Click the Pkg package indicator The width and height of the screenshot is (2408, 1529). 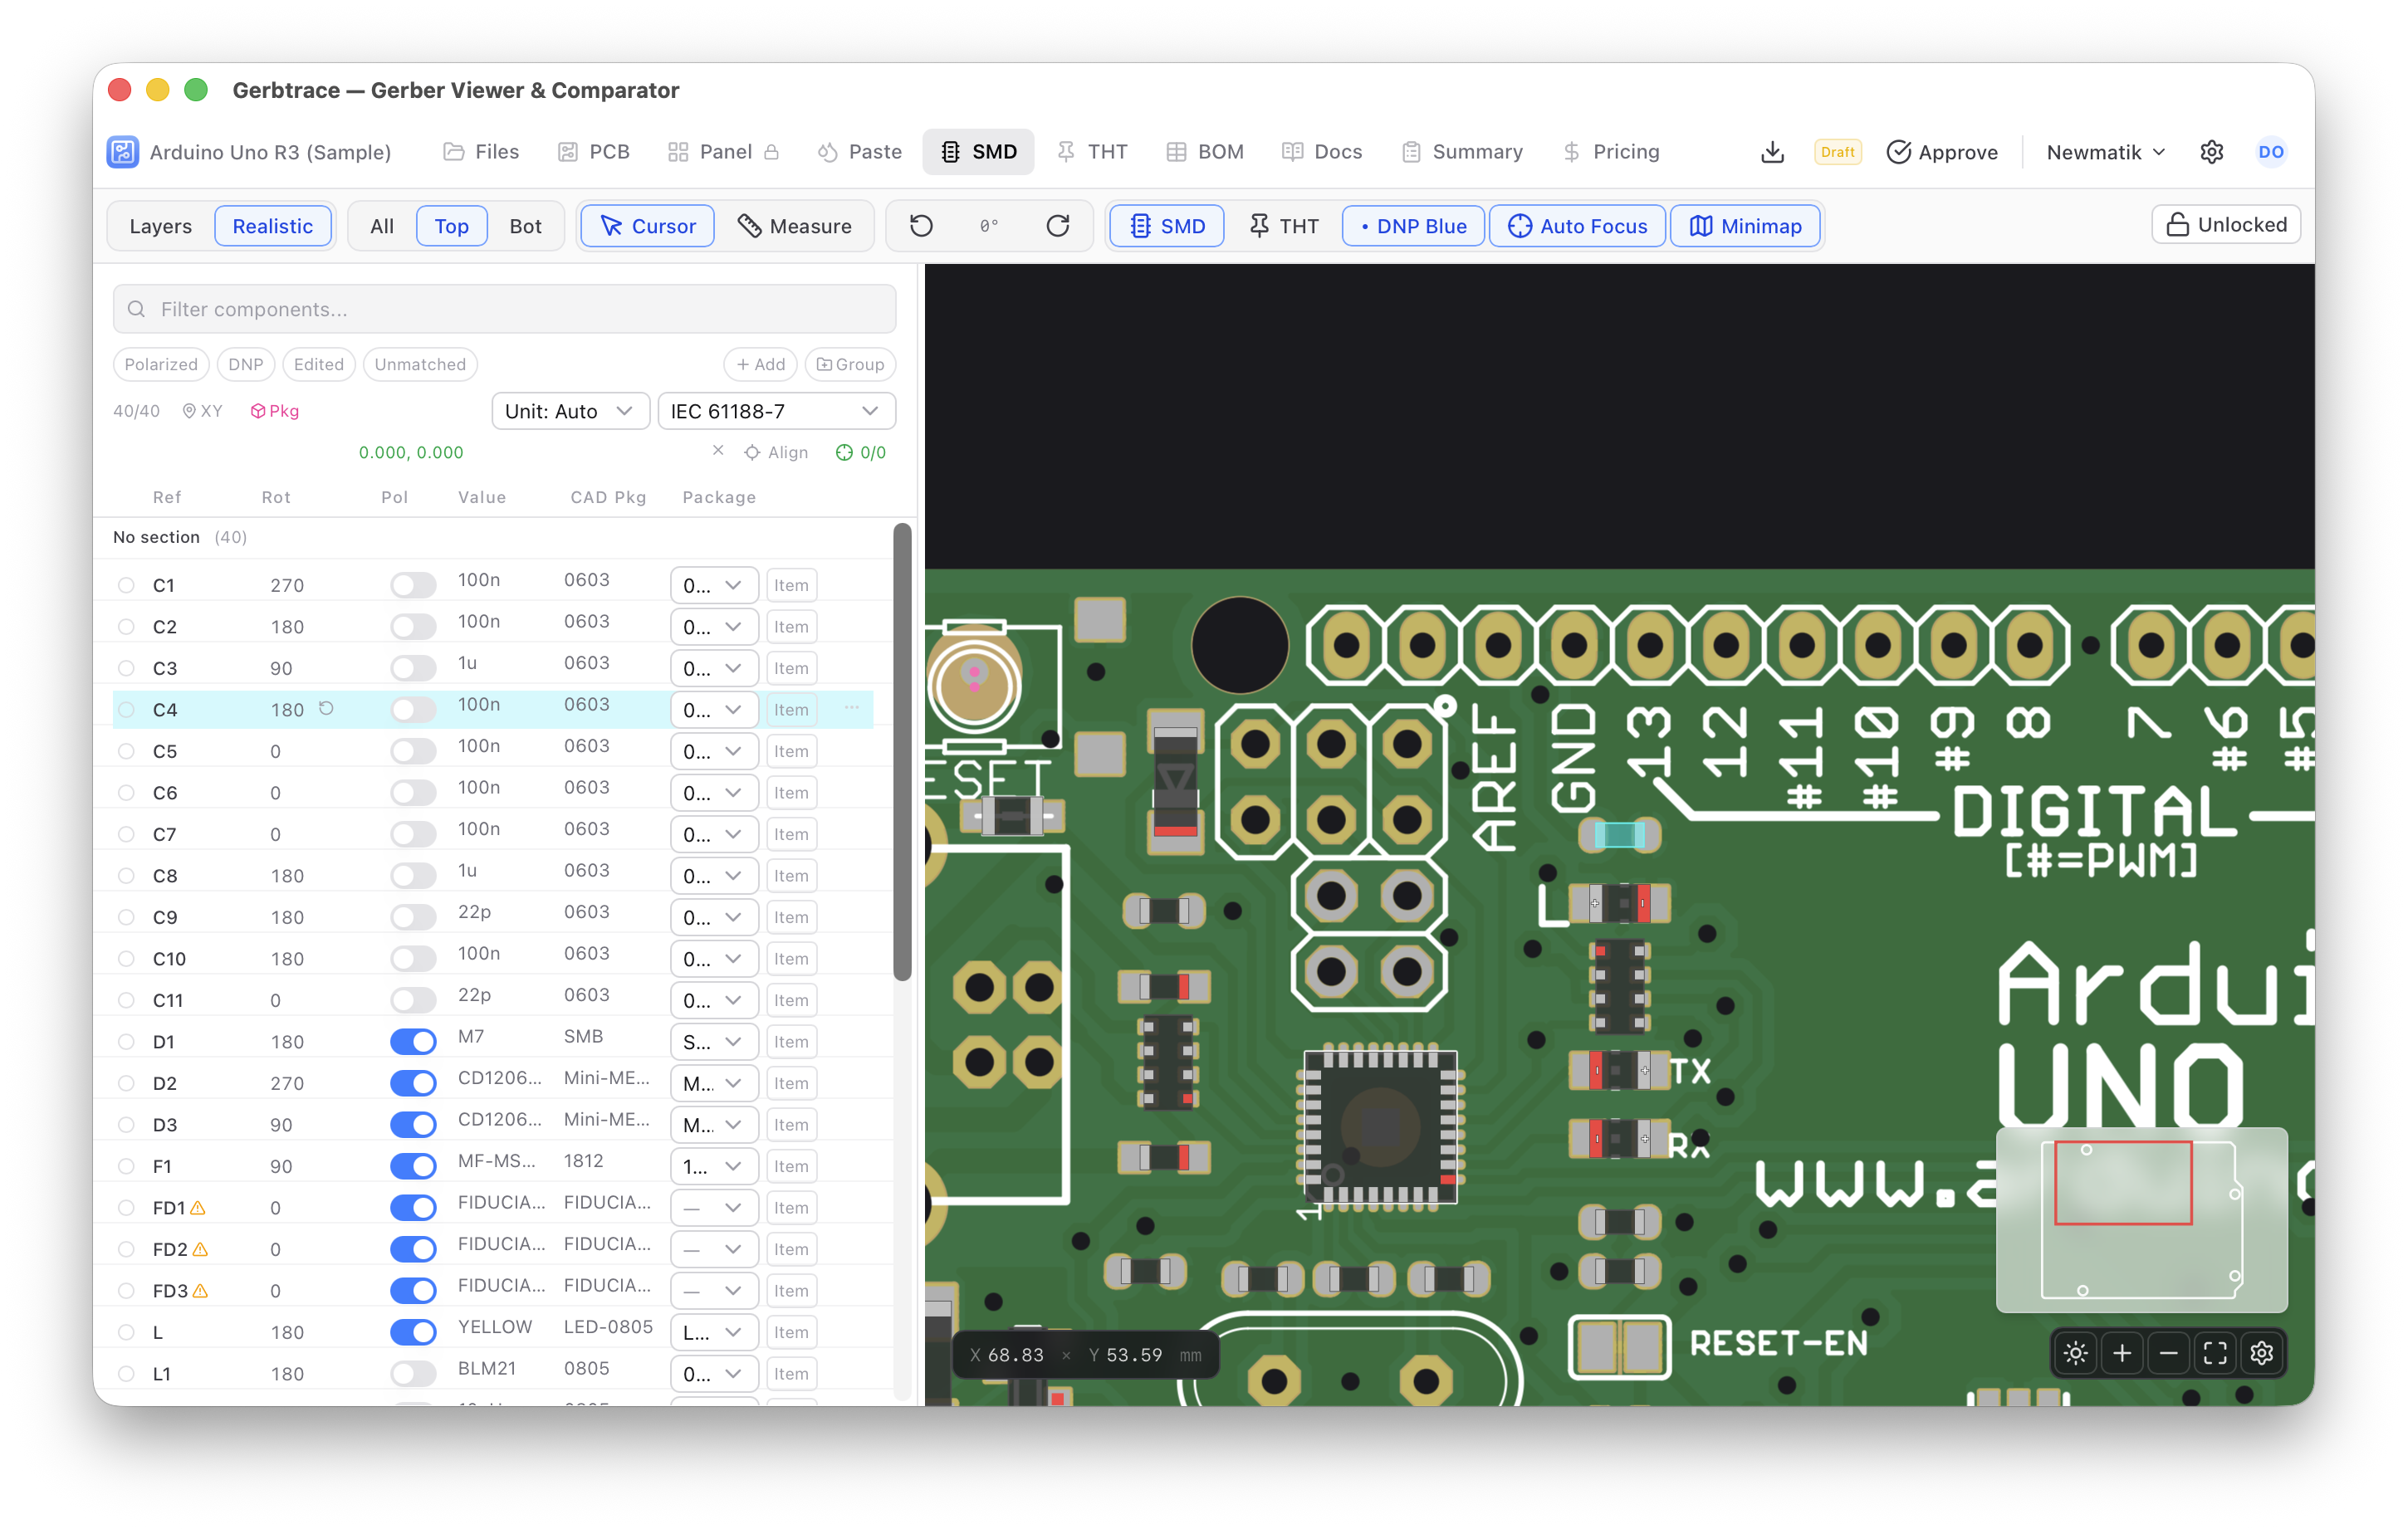tap(275, 411)
